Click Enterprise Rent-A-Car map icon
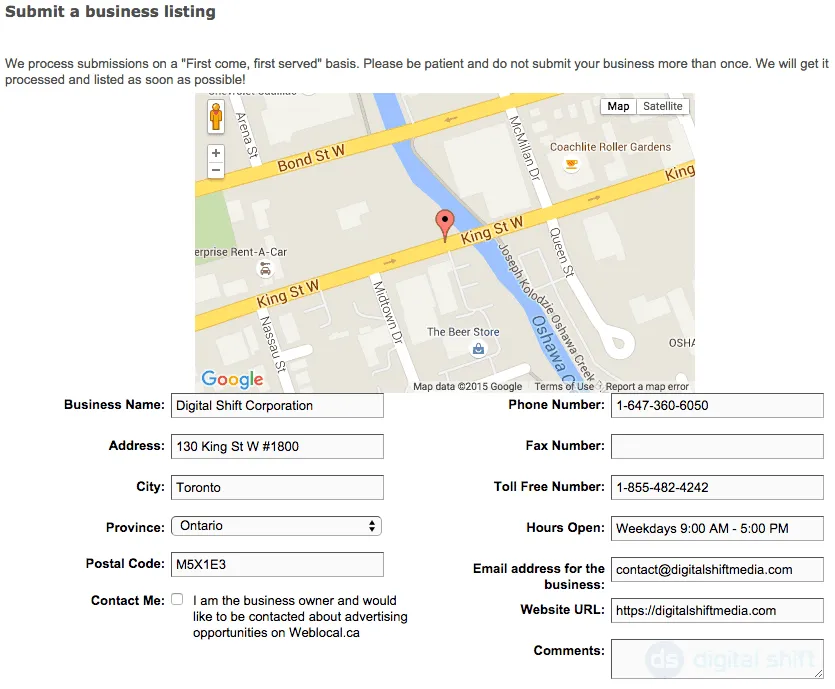The image size is (835, 689). (264, 270)
